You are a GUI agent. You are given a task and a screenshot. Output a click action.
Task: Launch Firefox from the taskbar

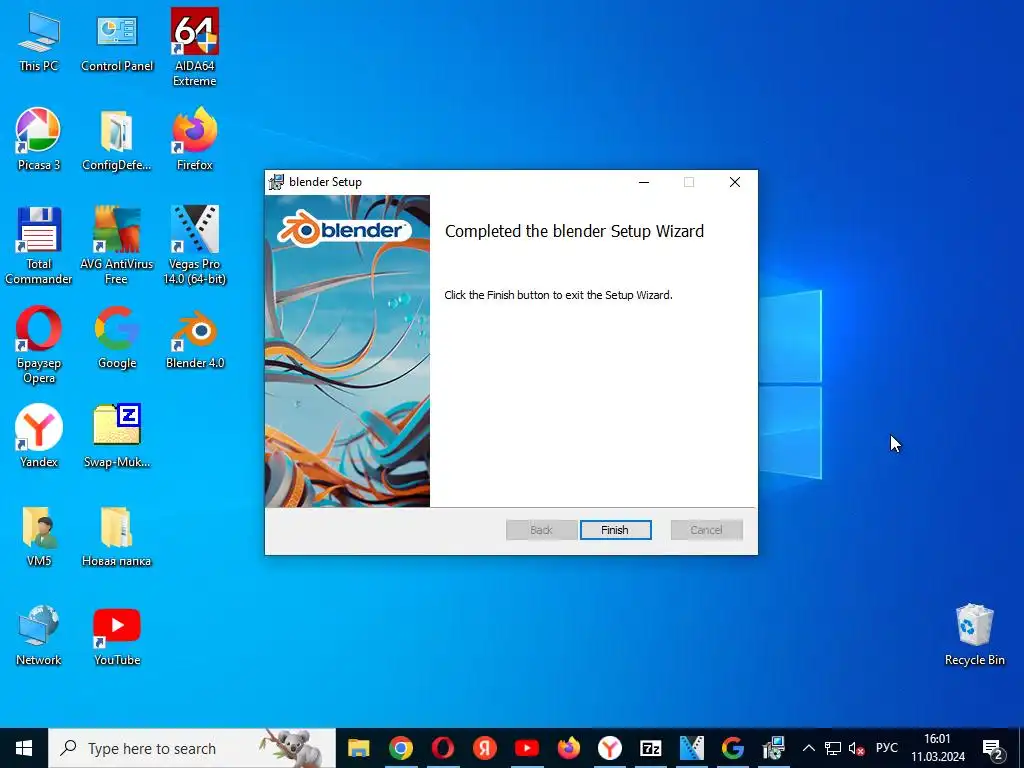point(568,748)
